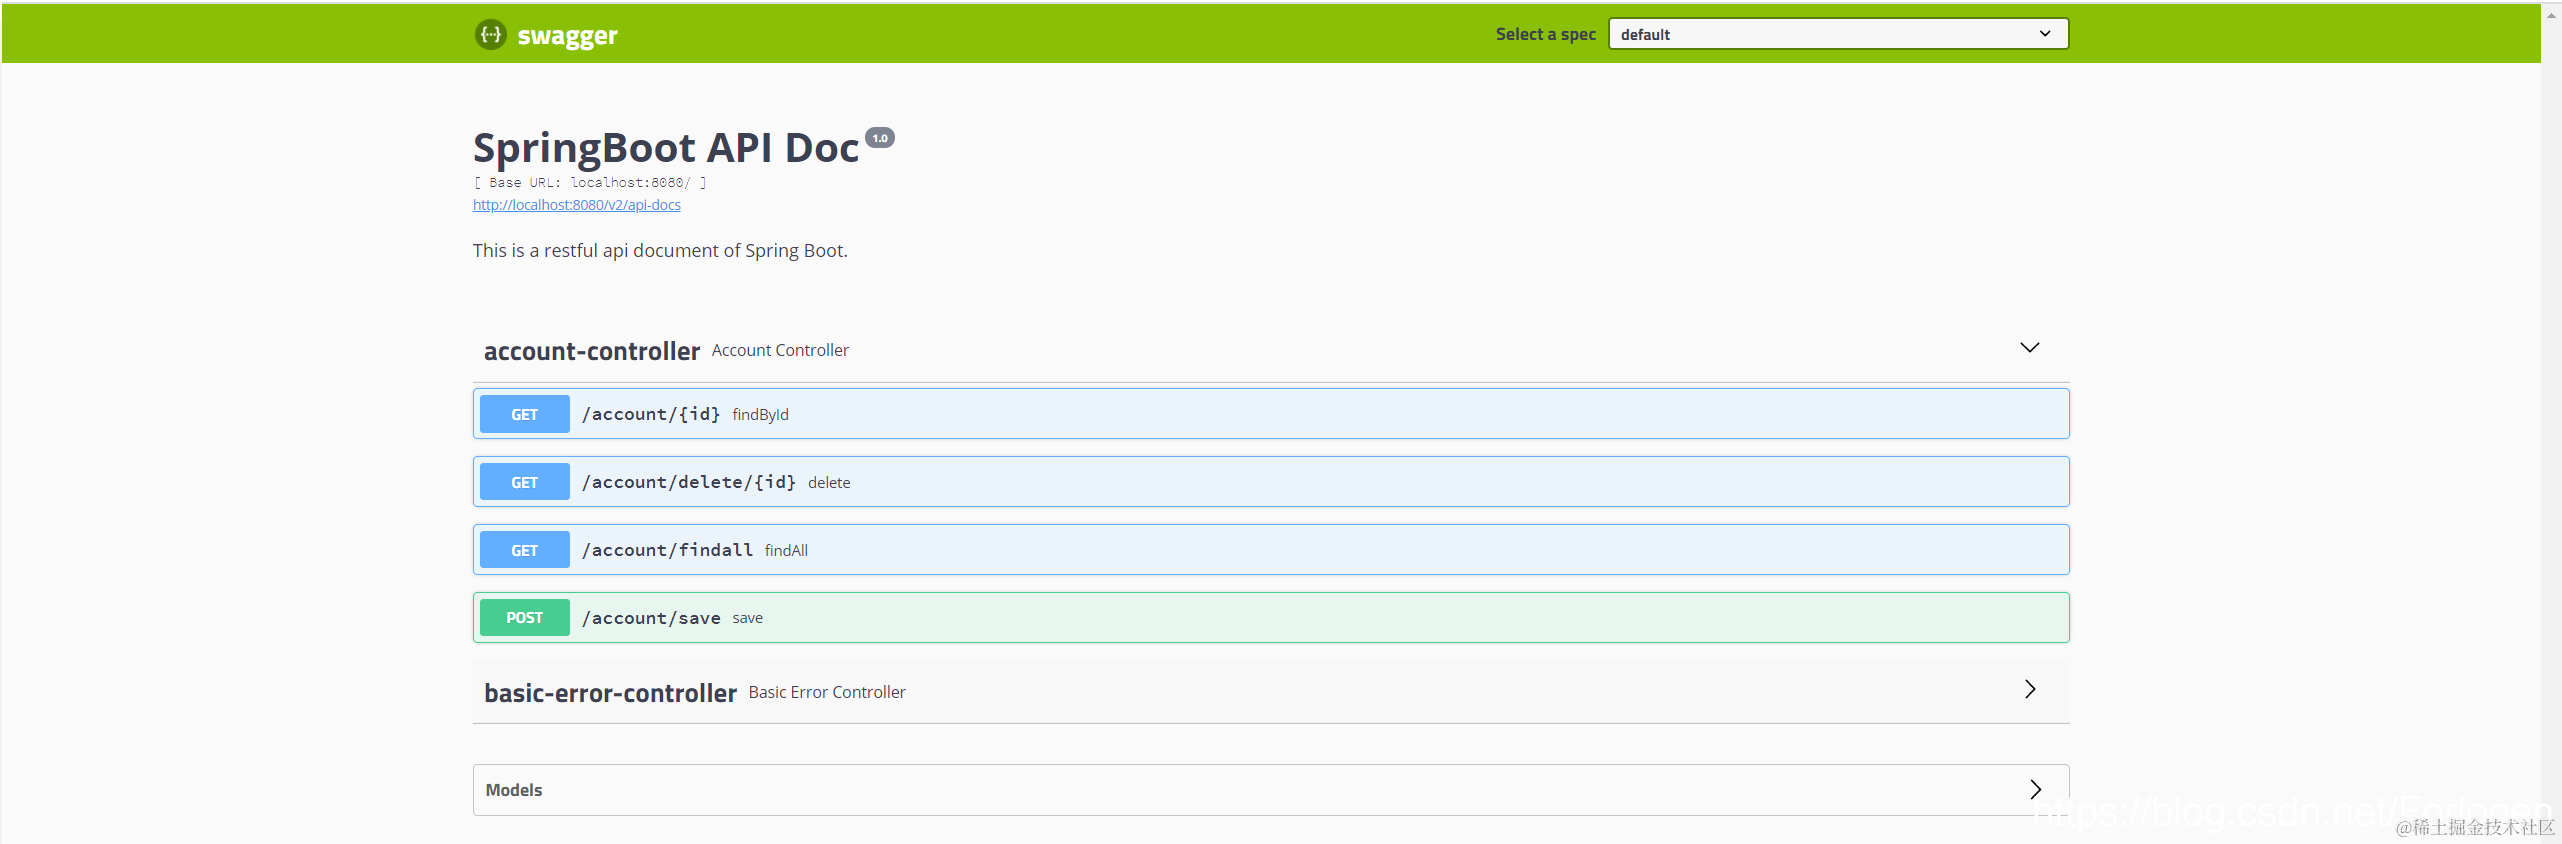Expand the Models section arrow
Image resolution: width=2562 pixels, height=844 pixels.
coord(2035,790)
